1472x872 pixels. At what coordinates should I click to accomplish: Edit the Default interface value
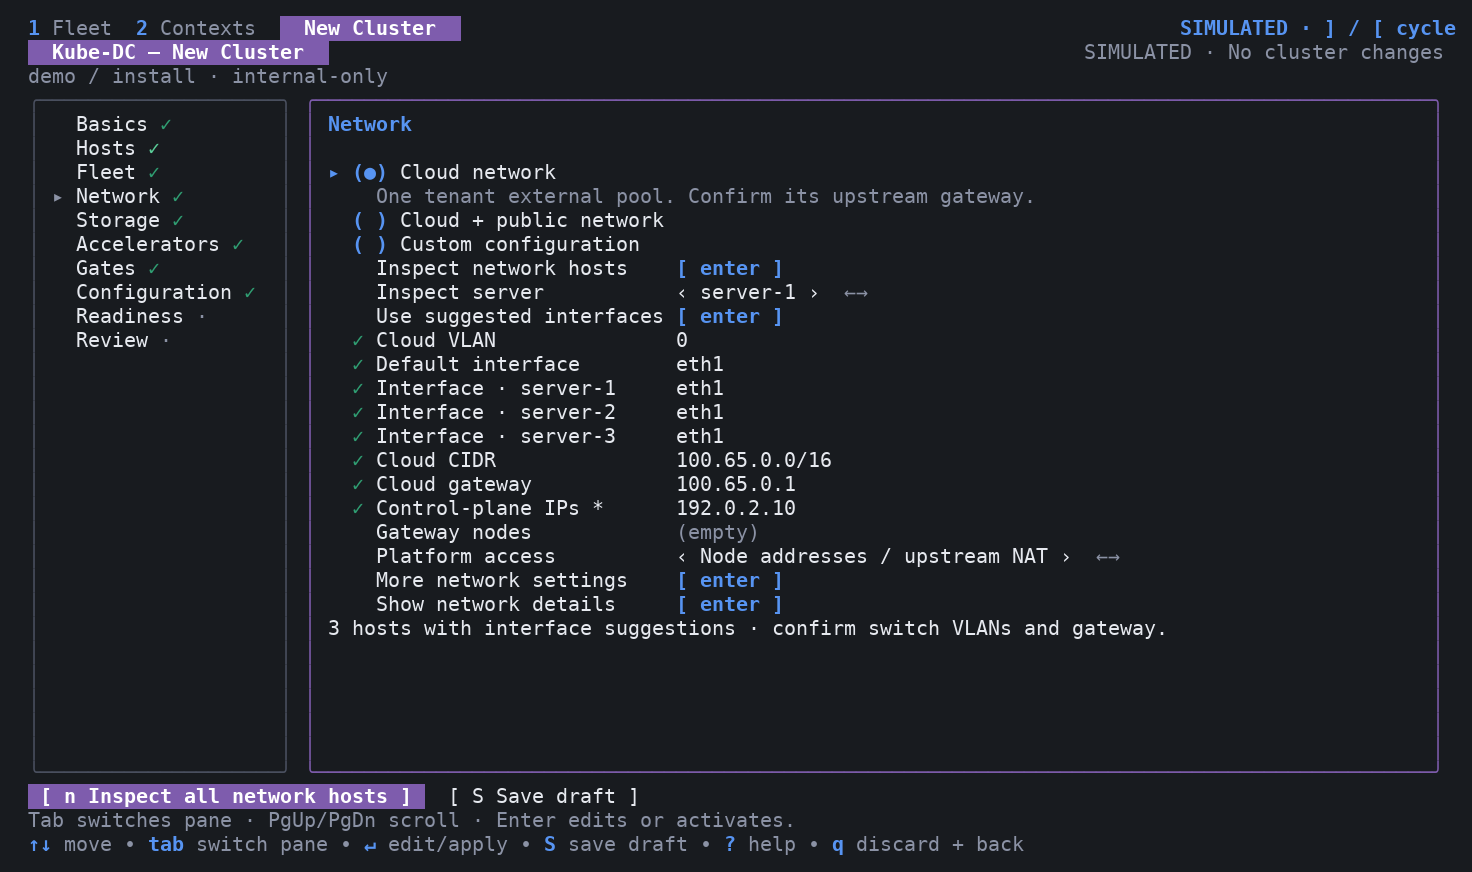[700, 364]
